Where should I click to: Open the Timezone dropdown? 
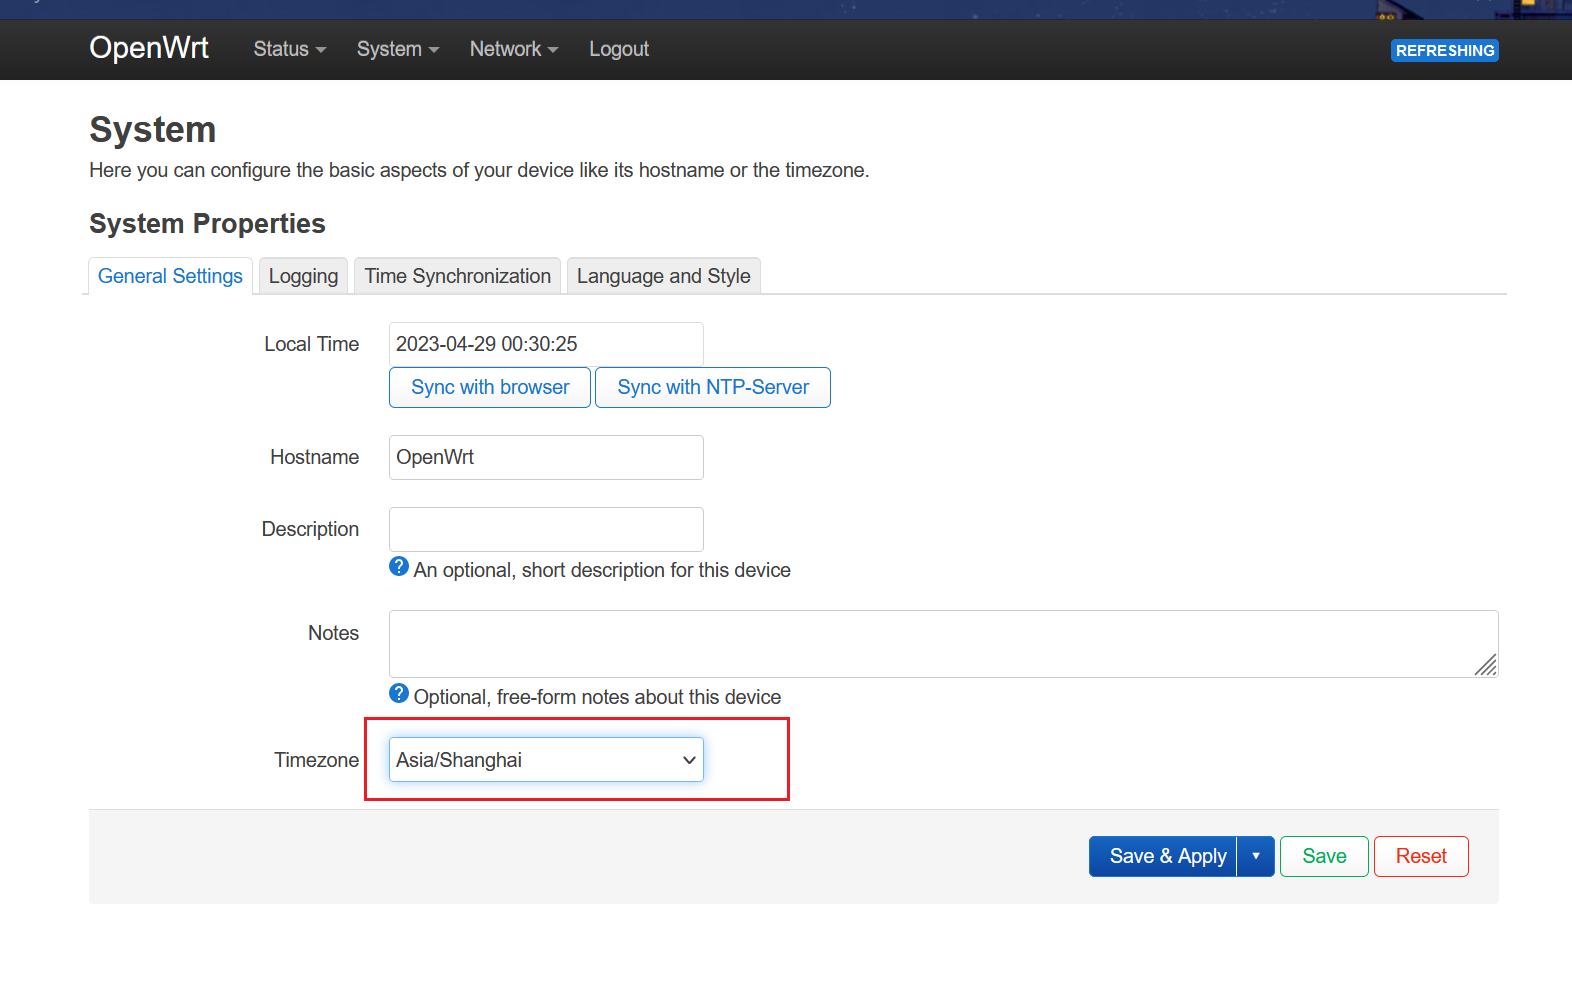point(546,760)
